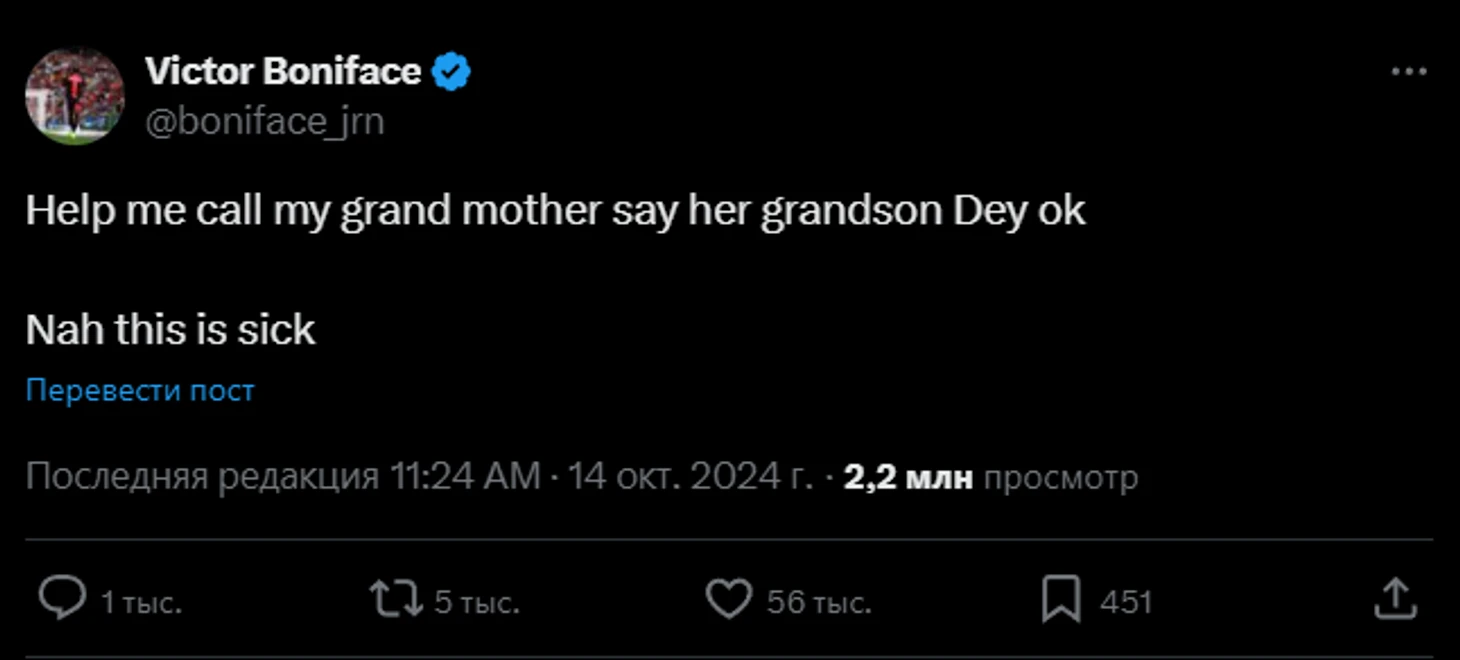This screenshot has width=1460, height=660.
Task: Click the "Nah this is sick" text
Action: (171, 330)
